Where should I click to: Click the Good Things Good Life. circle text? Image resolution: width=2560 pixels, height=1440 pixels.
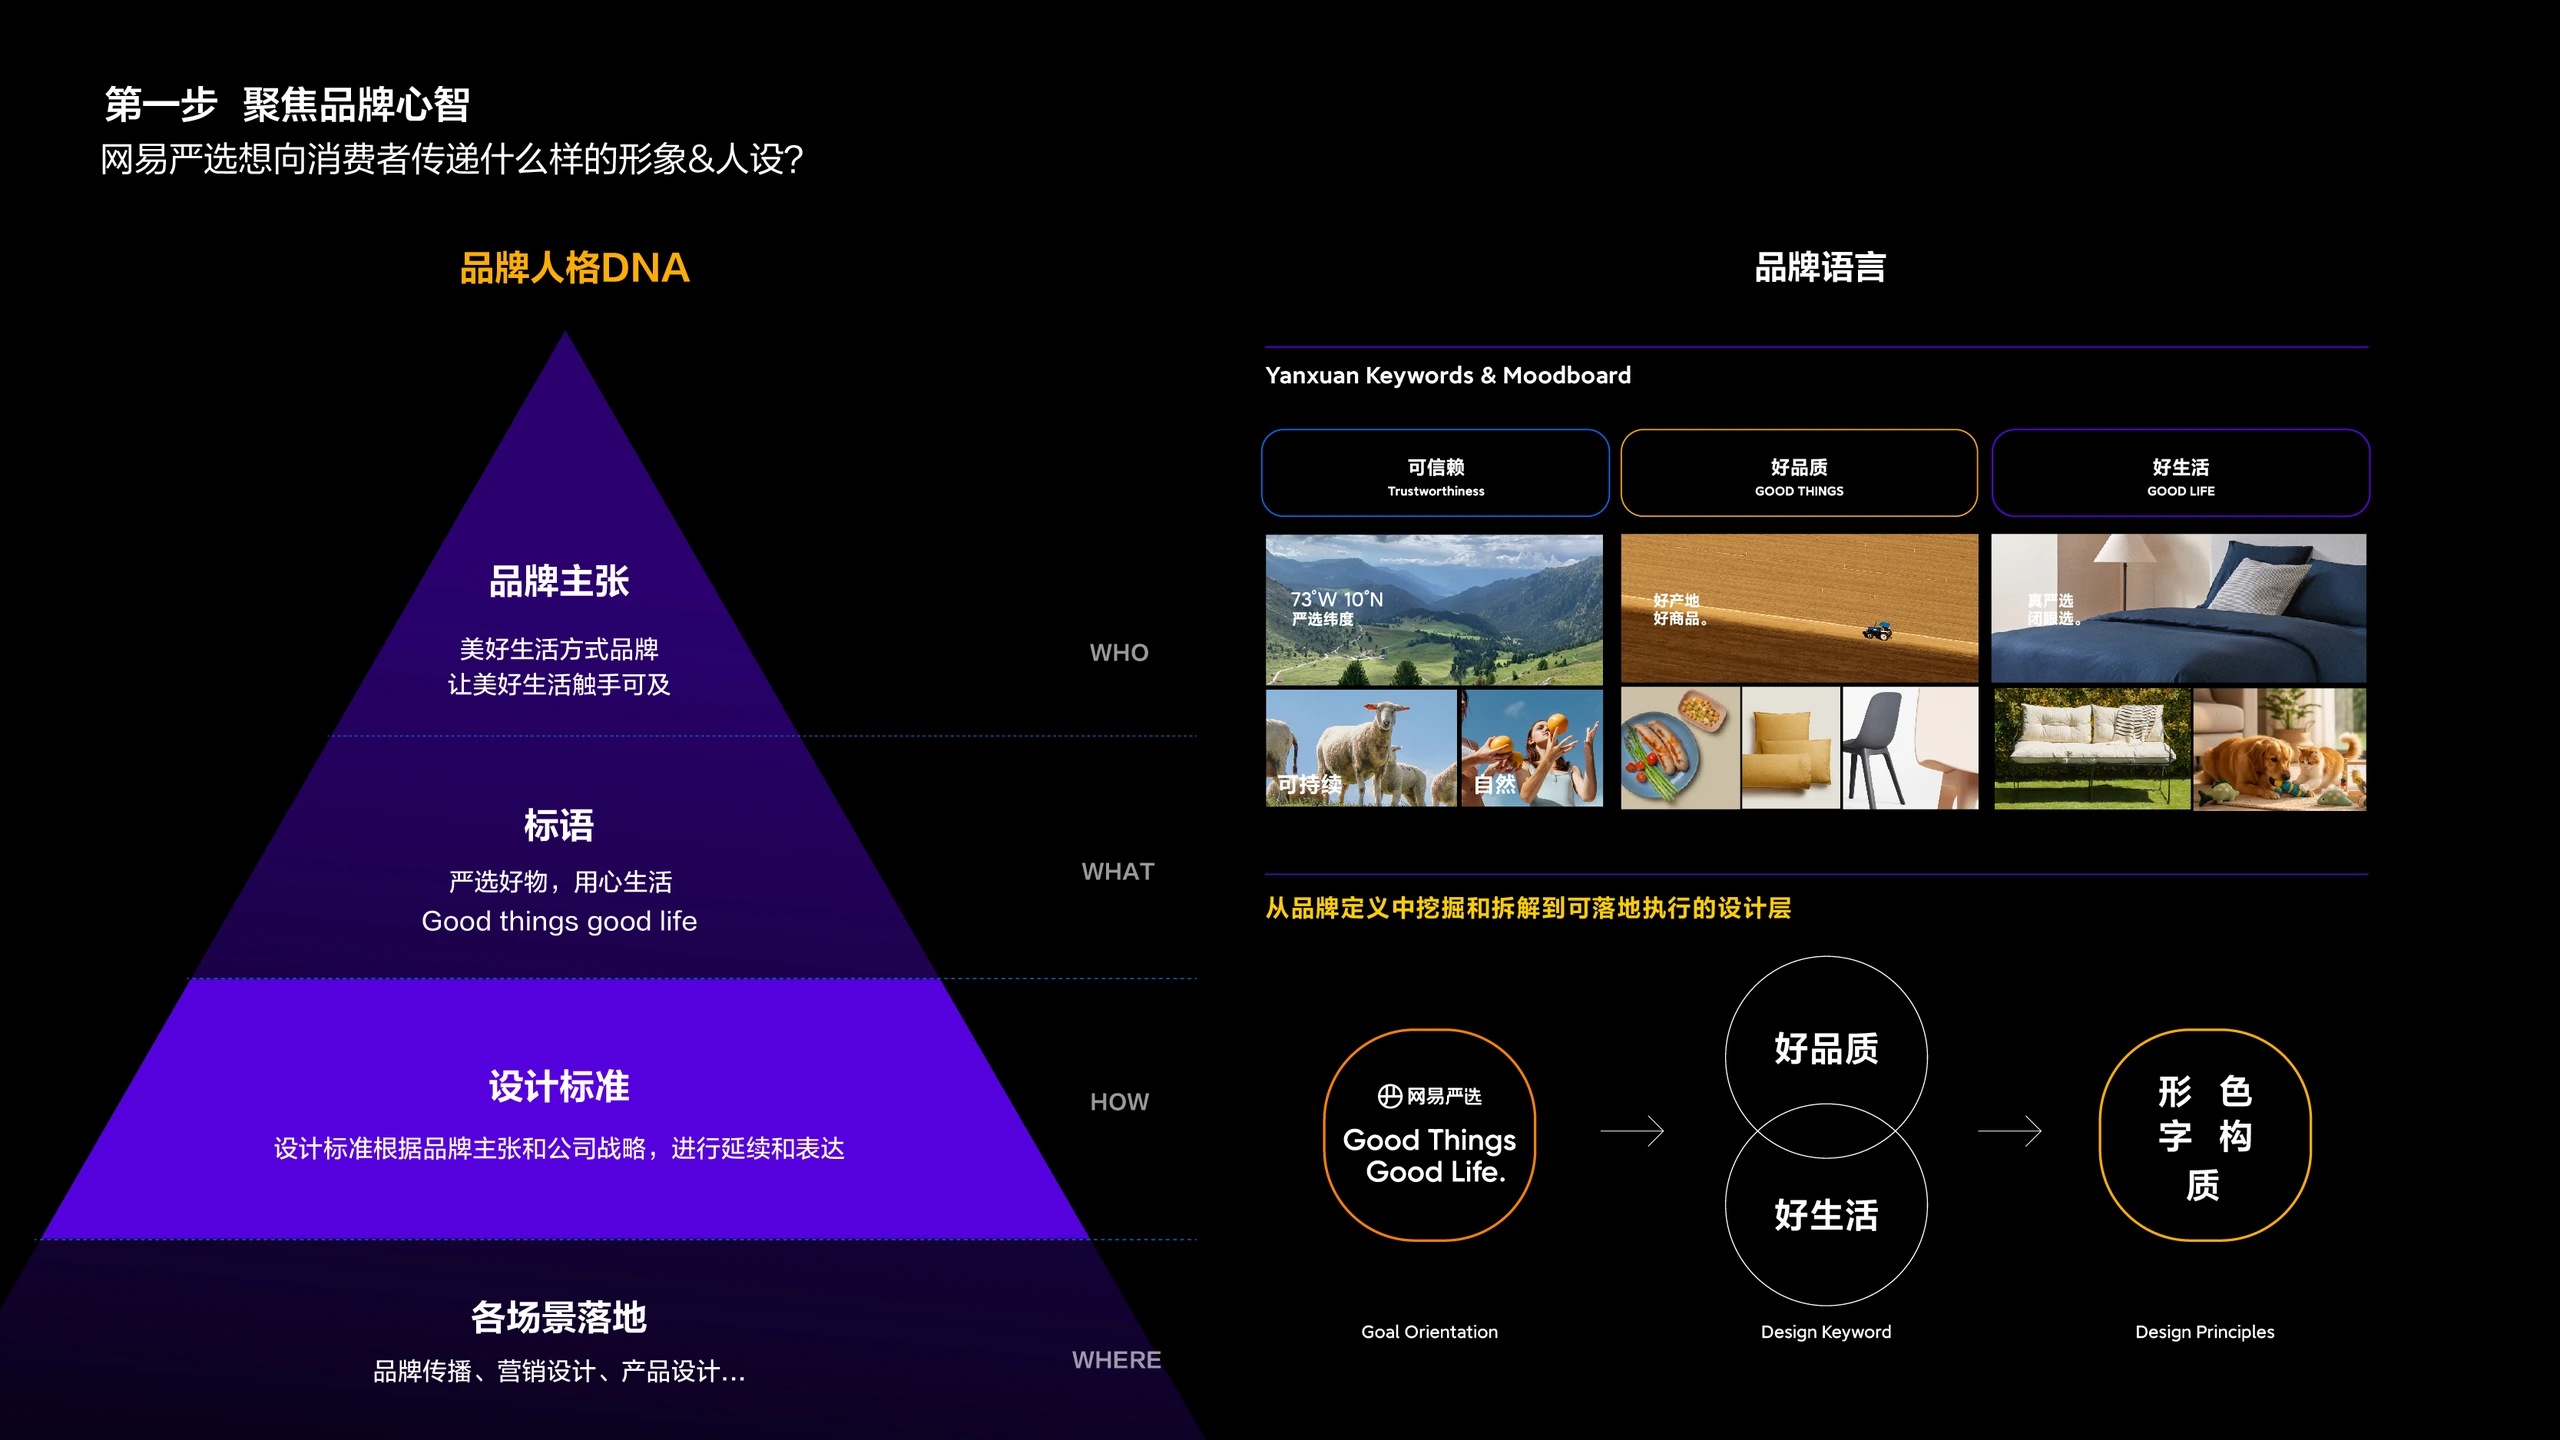click(x=1430, y=1156)
